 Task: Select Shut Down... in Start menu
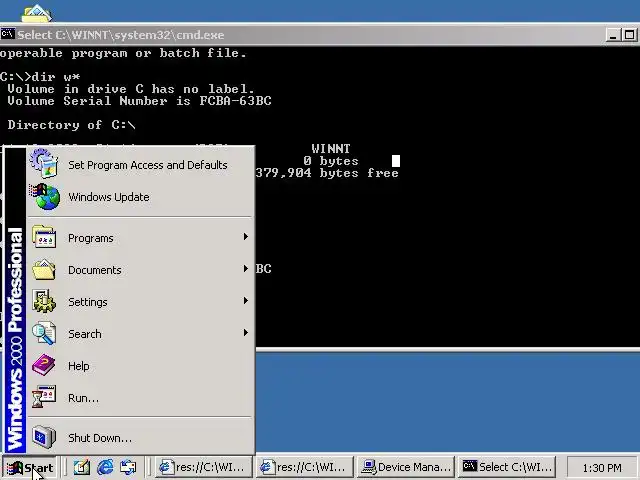click(141, 438)
